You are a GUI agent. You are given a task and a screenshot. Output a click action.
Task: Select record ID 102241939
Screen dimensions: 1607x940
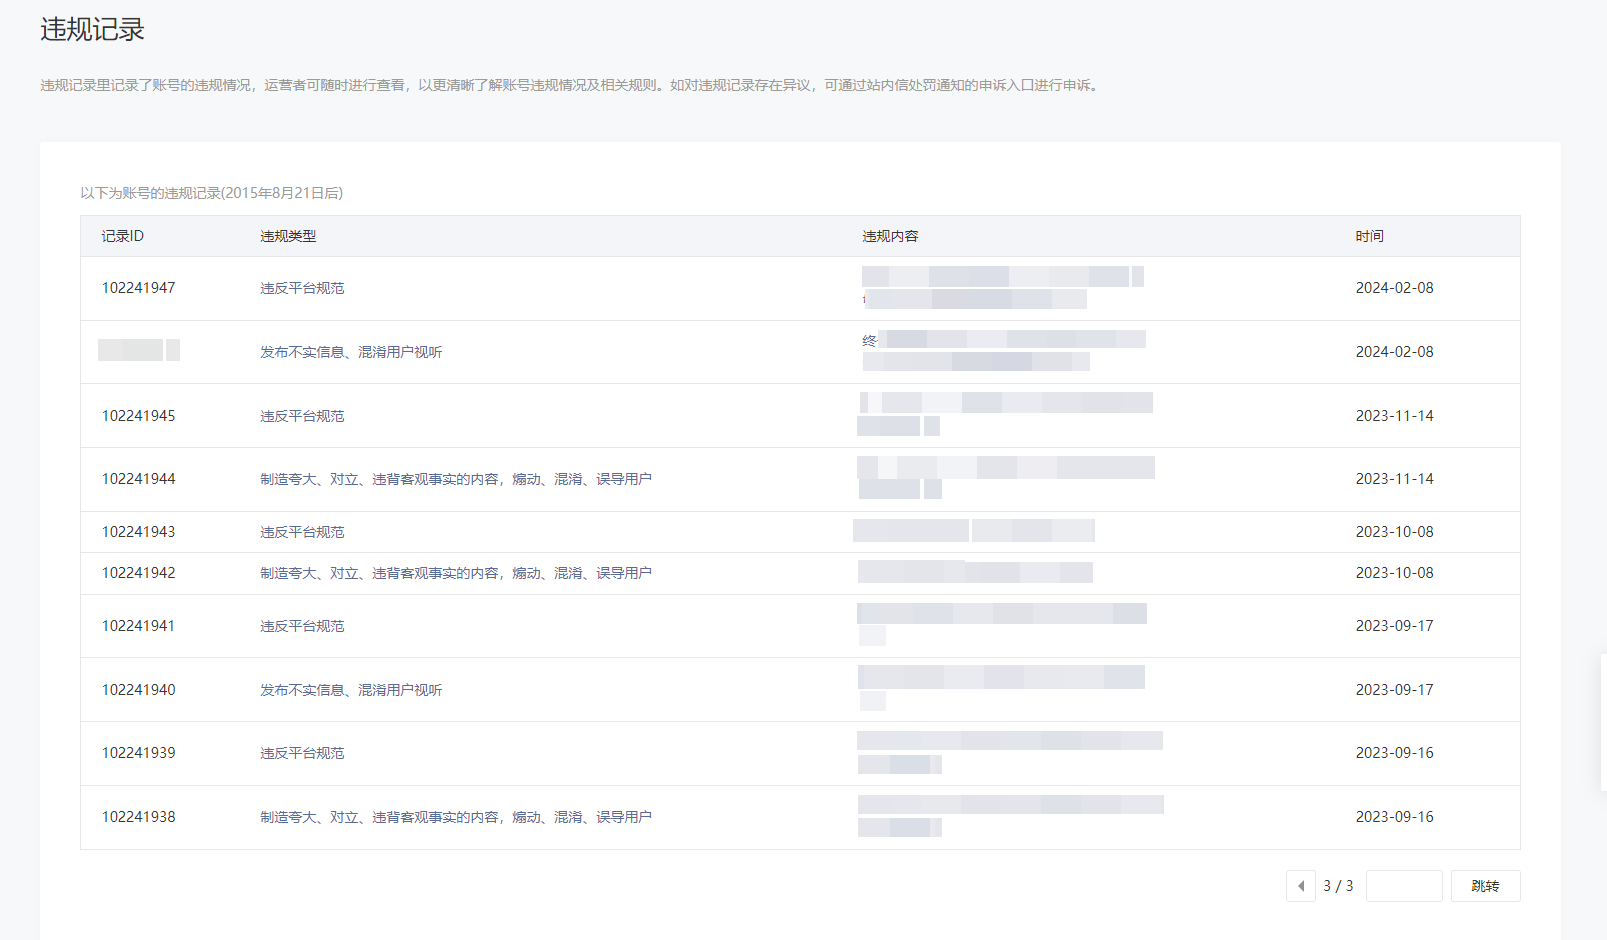coord(138,753)
